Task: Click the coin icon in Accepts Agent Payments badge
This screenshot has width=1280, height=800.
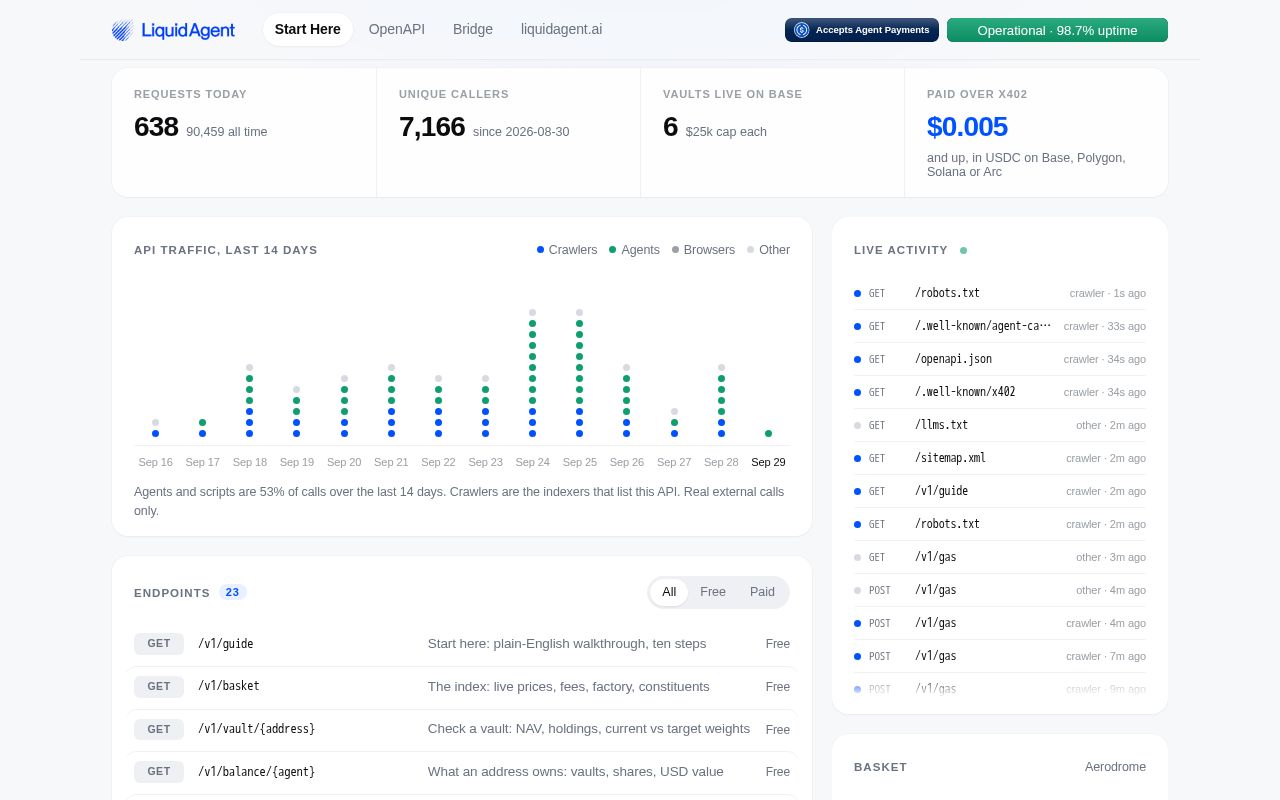Action: click(801, 30)
